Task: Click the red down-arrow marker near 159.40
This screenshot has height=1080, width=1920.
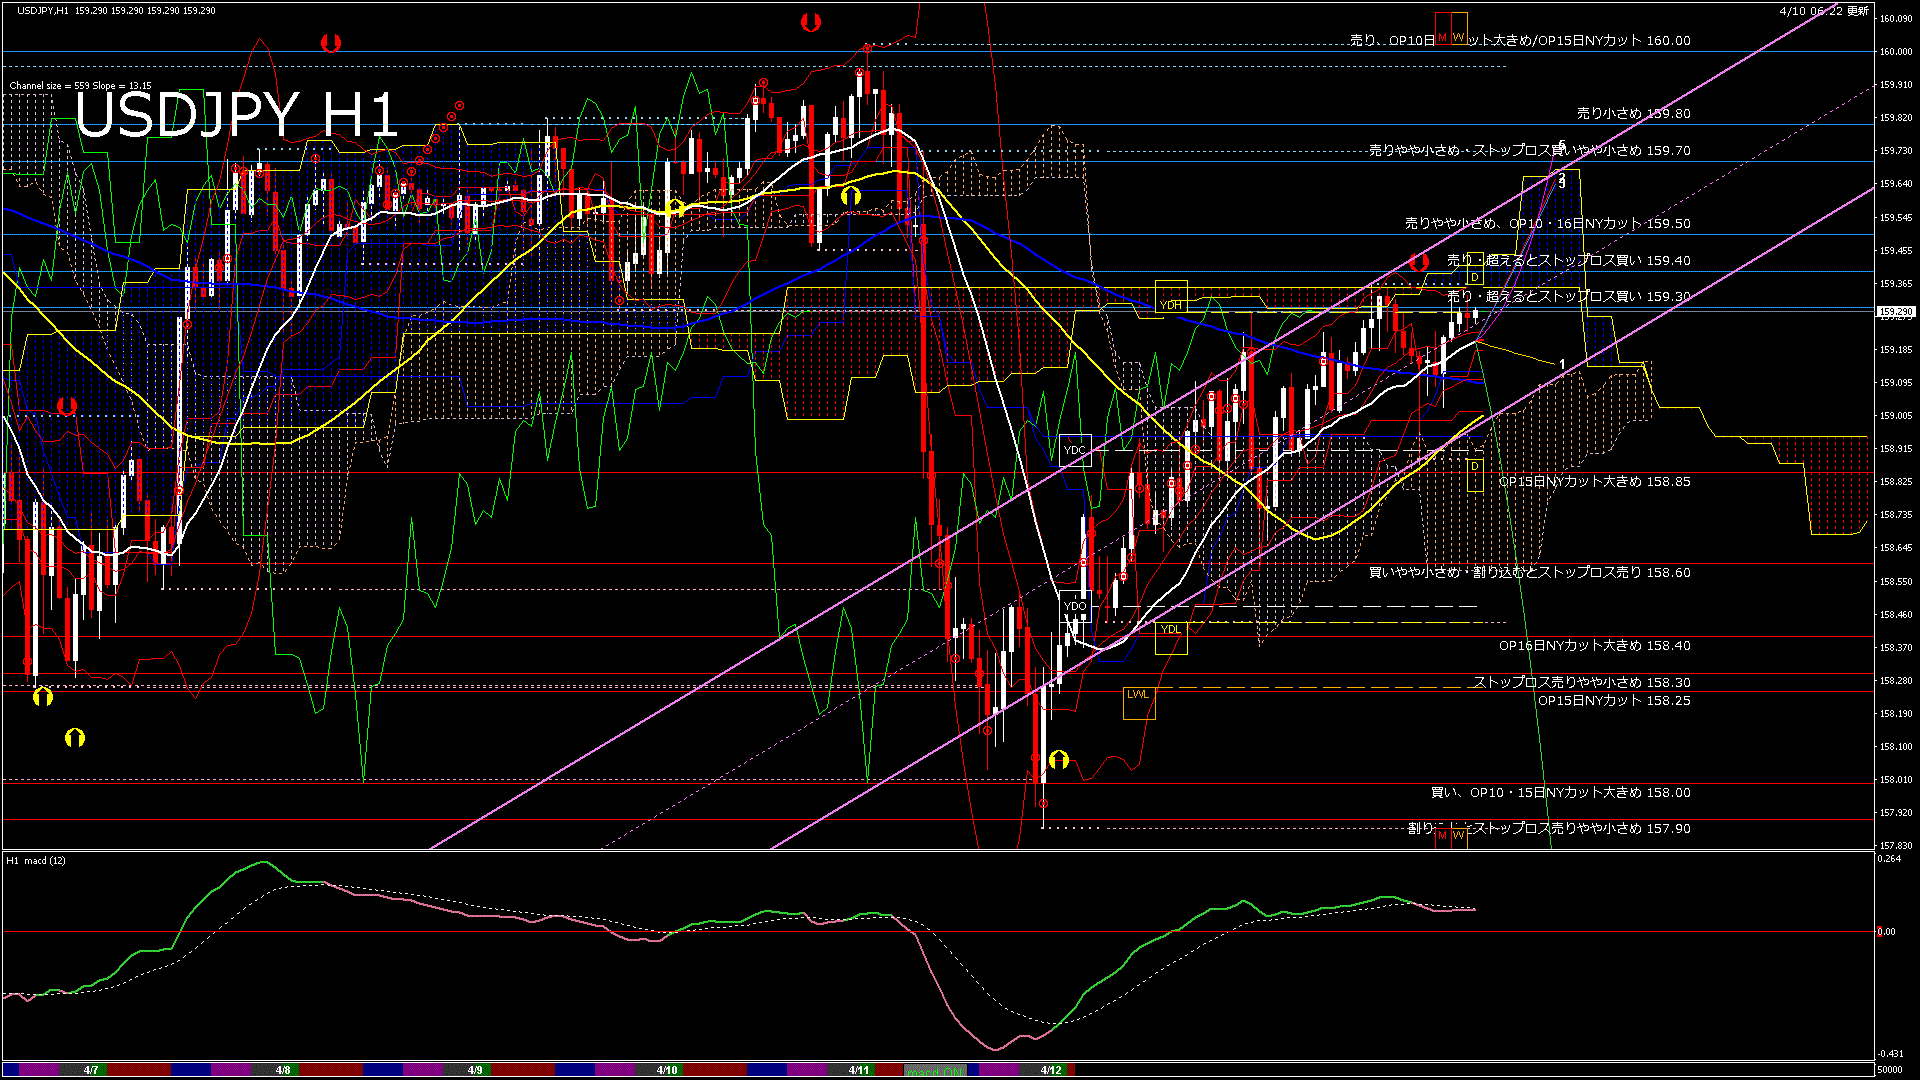Action: click(x=1419, y=262)
